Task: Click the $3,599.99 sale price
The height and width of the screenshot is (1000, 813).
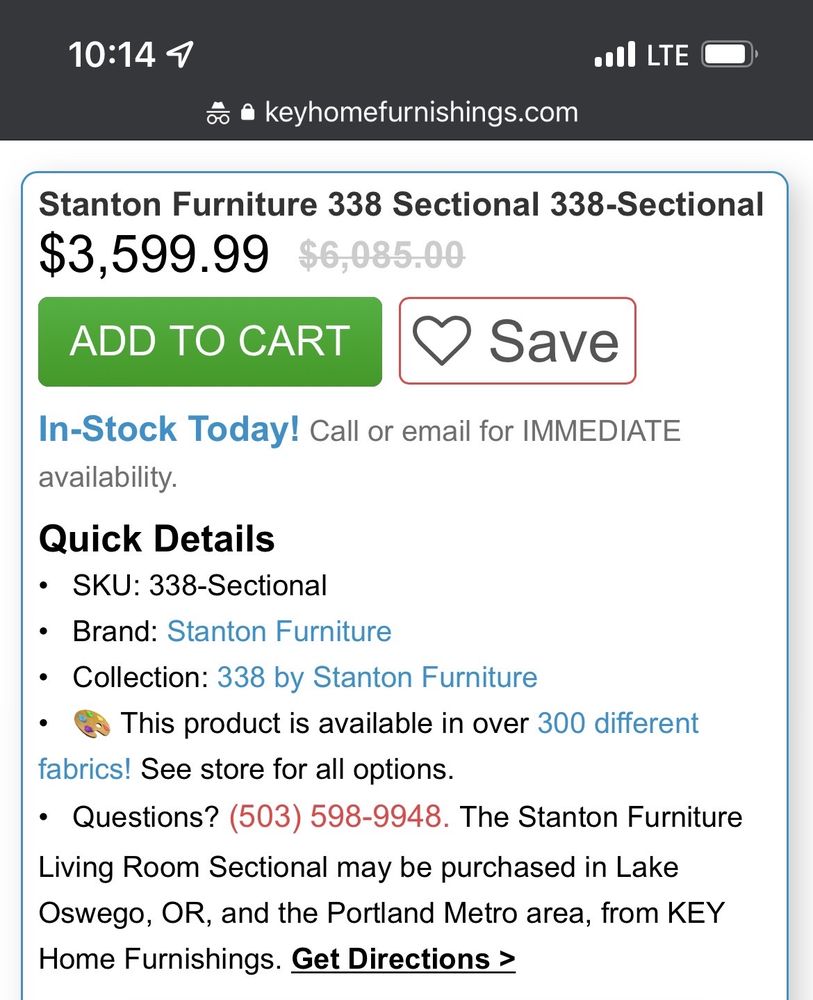Action: (x=154, y=254)
